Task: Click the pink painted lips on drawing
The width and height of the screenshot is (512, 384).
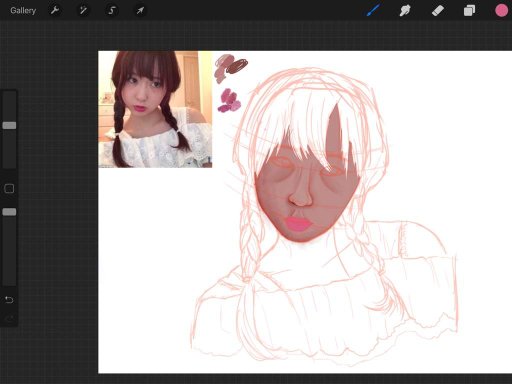Action: 298,224
